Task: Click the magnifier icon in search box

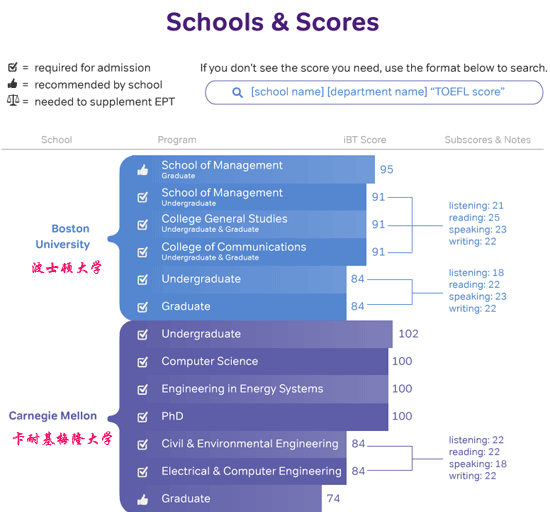Action: tap(237, 93)
